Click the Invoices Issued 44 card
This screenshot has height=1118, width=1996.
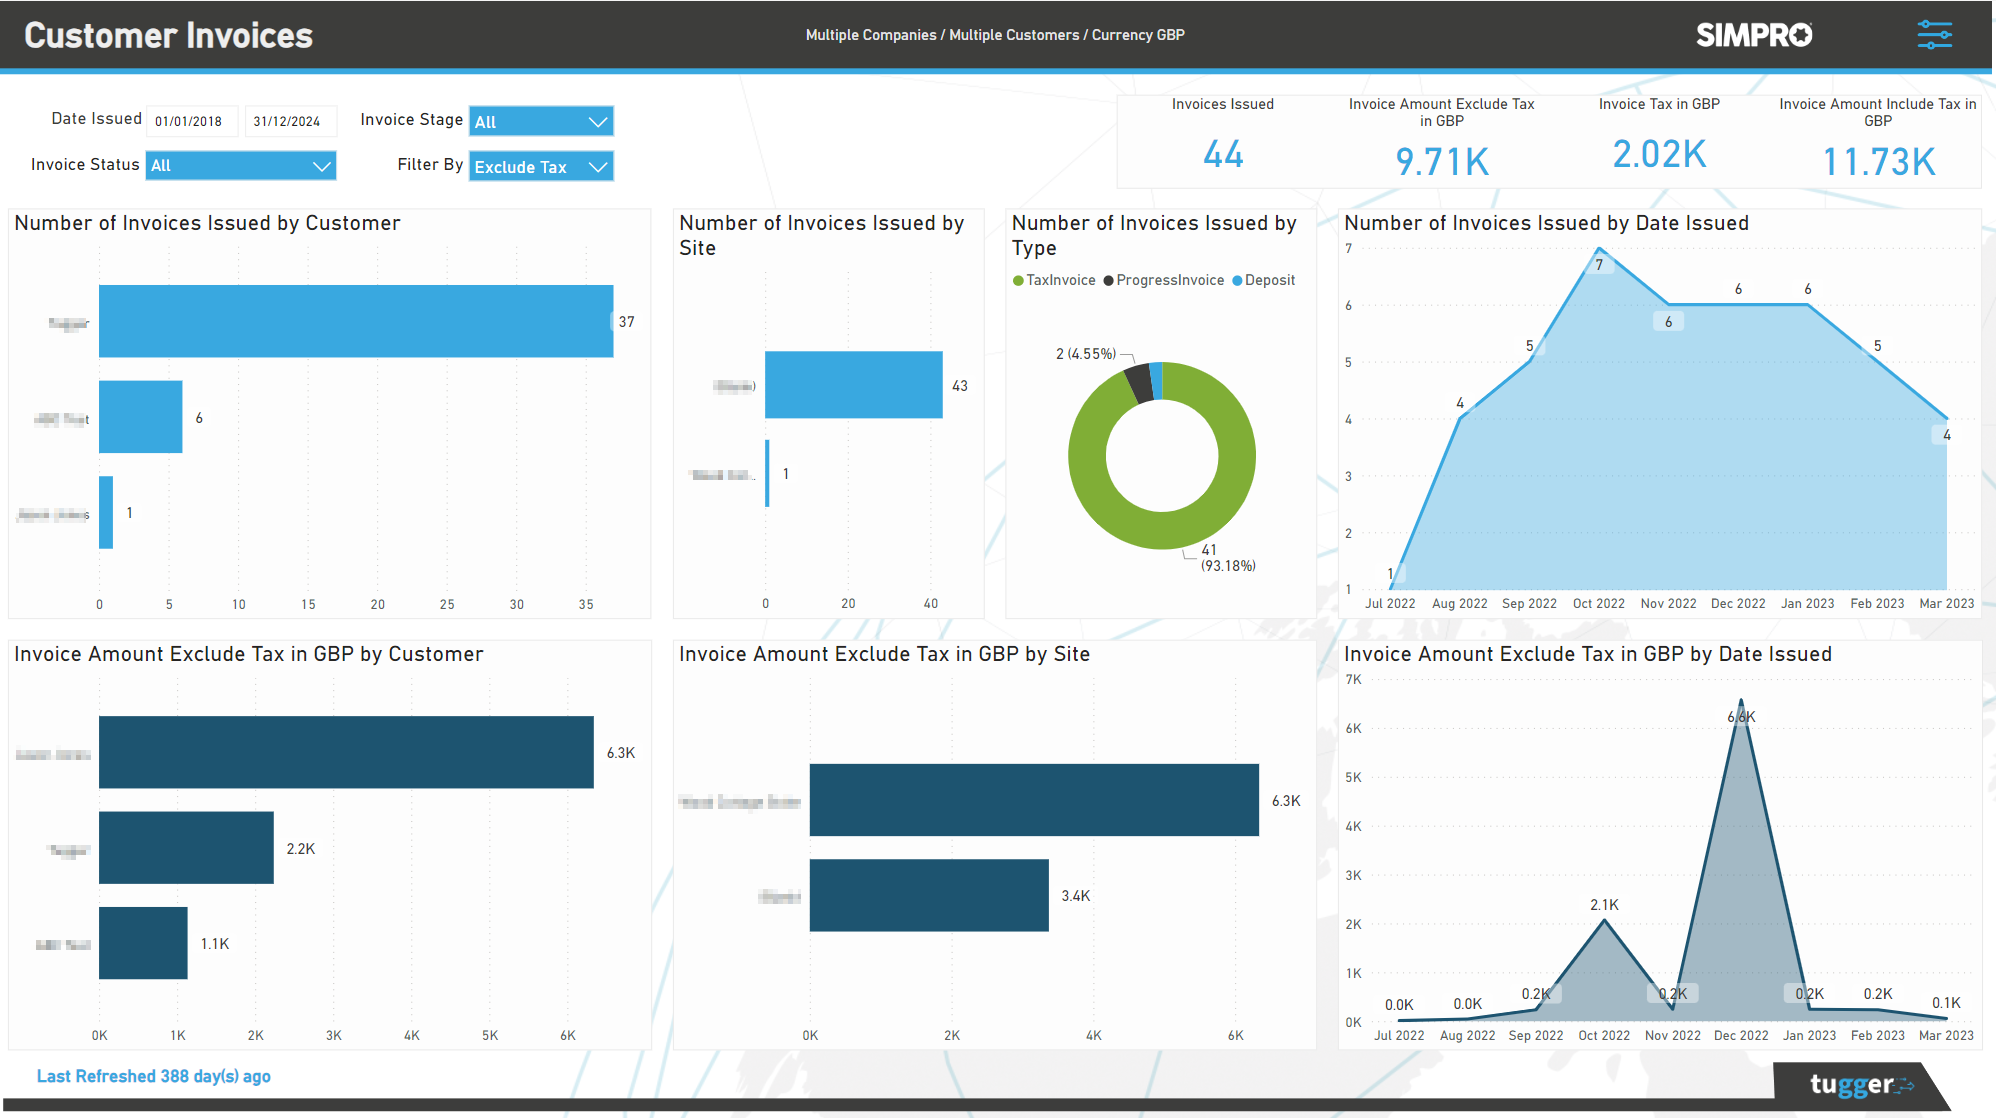1223,140
